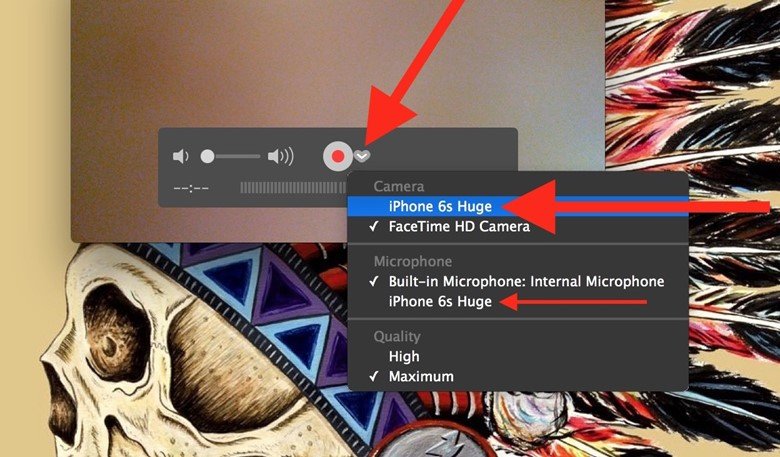Select Maximum recording quality

point(422,376)
